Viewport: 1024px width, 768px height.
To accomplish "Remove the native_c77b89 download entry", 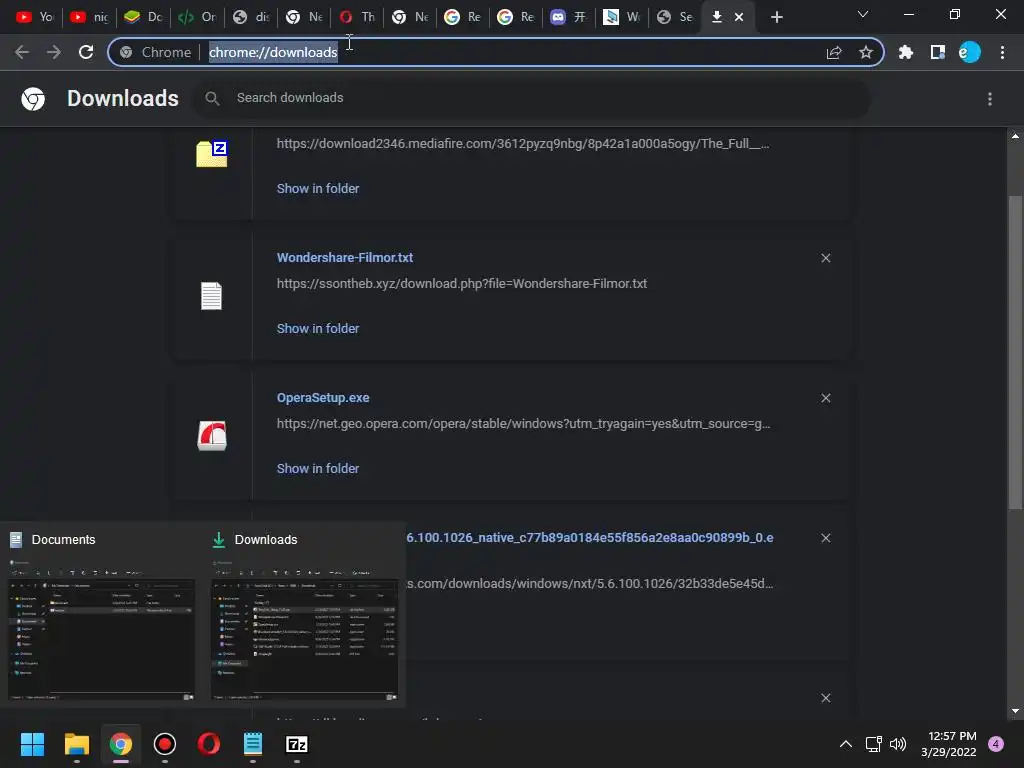I will pyautogui.click(x=825, y=538).
